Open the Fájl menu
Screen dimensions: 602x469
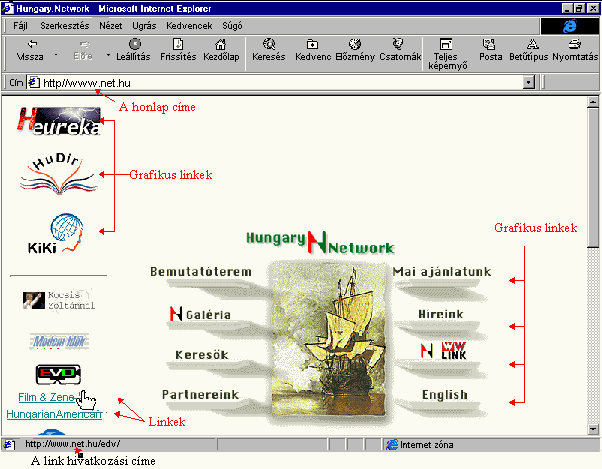(20, 24)
